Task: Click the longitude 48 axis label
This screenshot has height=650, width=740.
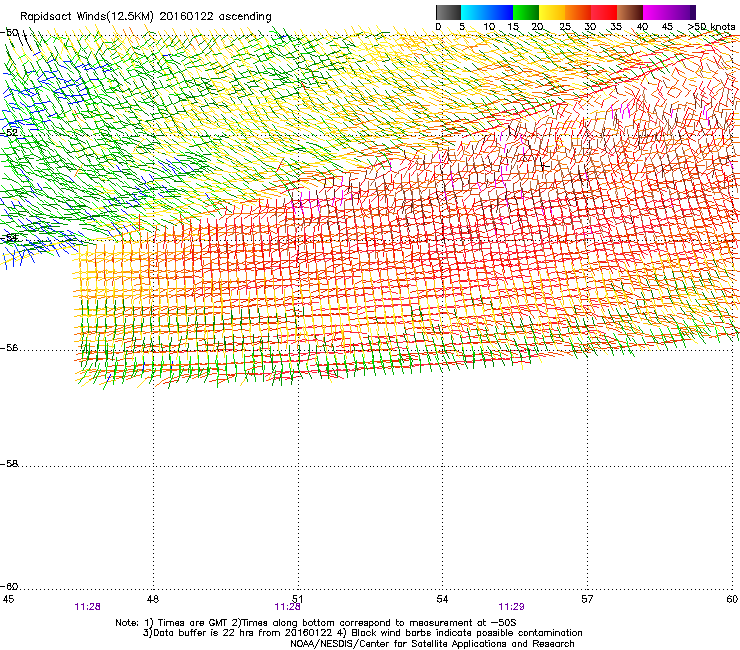Action: click(152, 599)
